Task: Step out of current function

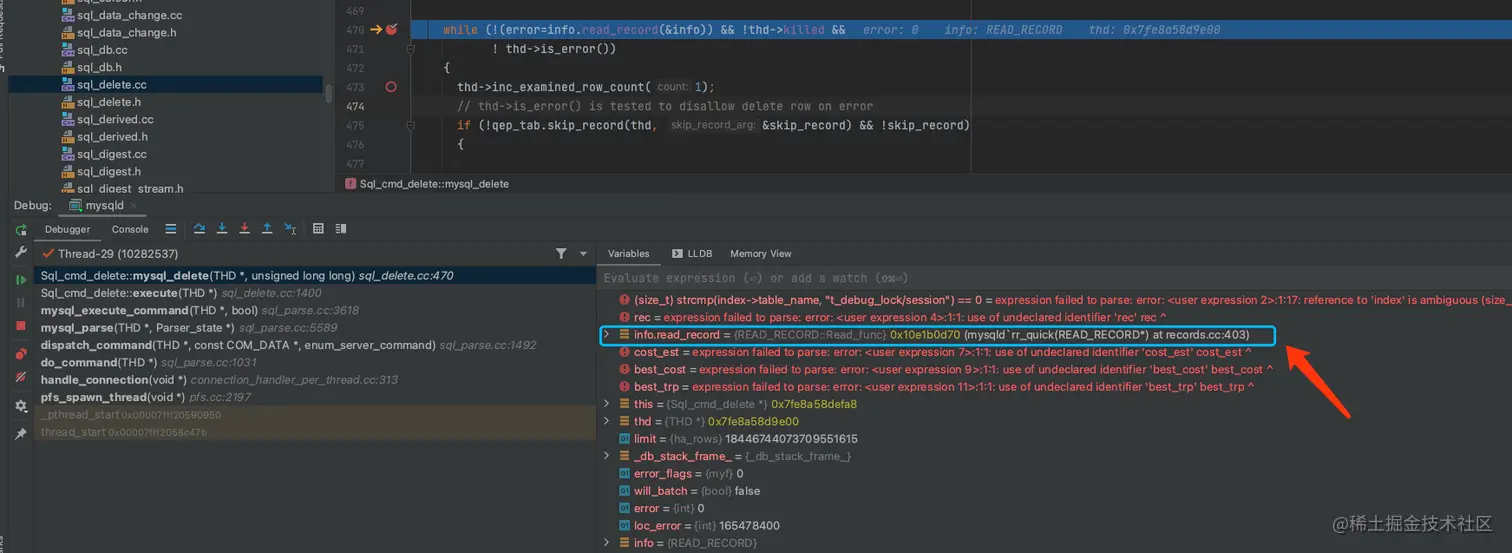Action: (267, 229)
